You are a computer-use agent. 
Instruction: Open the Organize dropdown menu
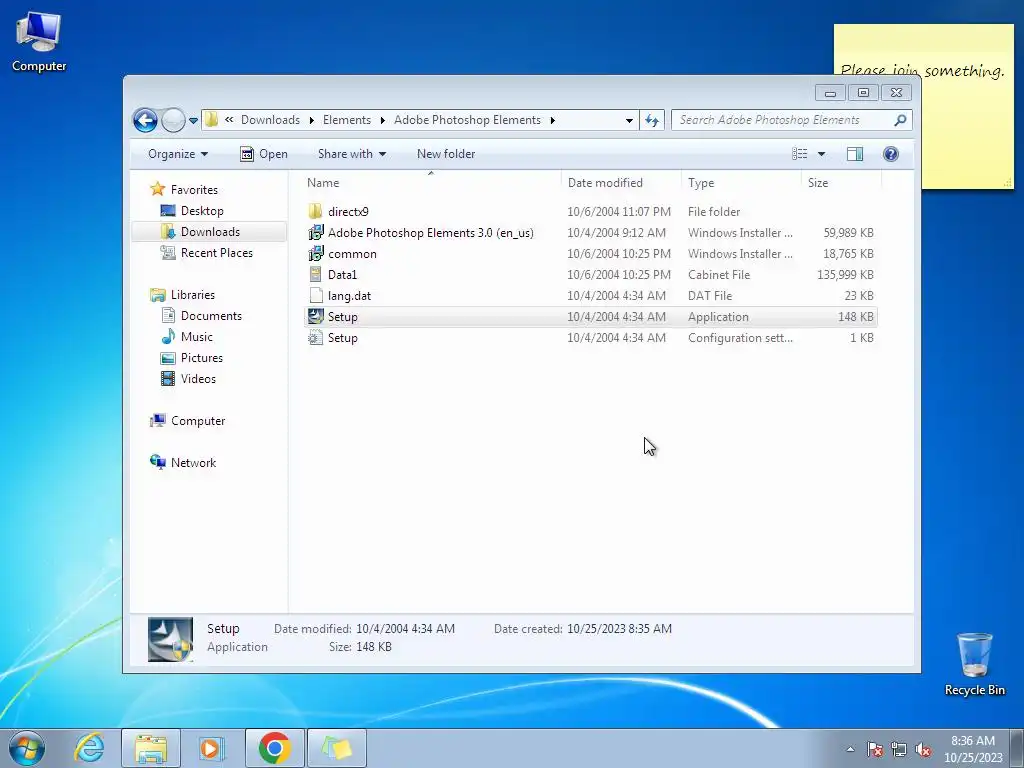[178, 154]
